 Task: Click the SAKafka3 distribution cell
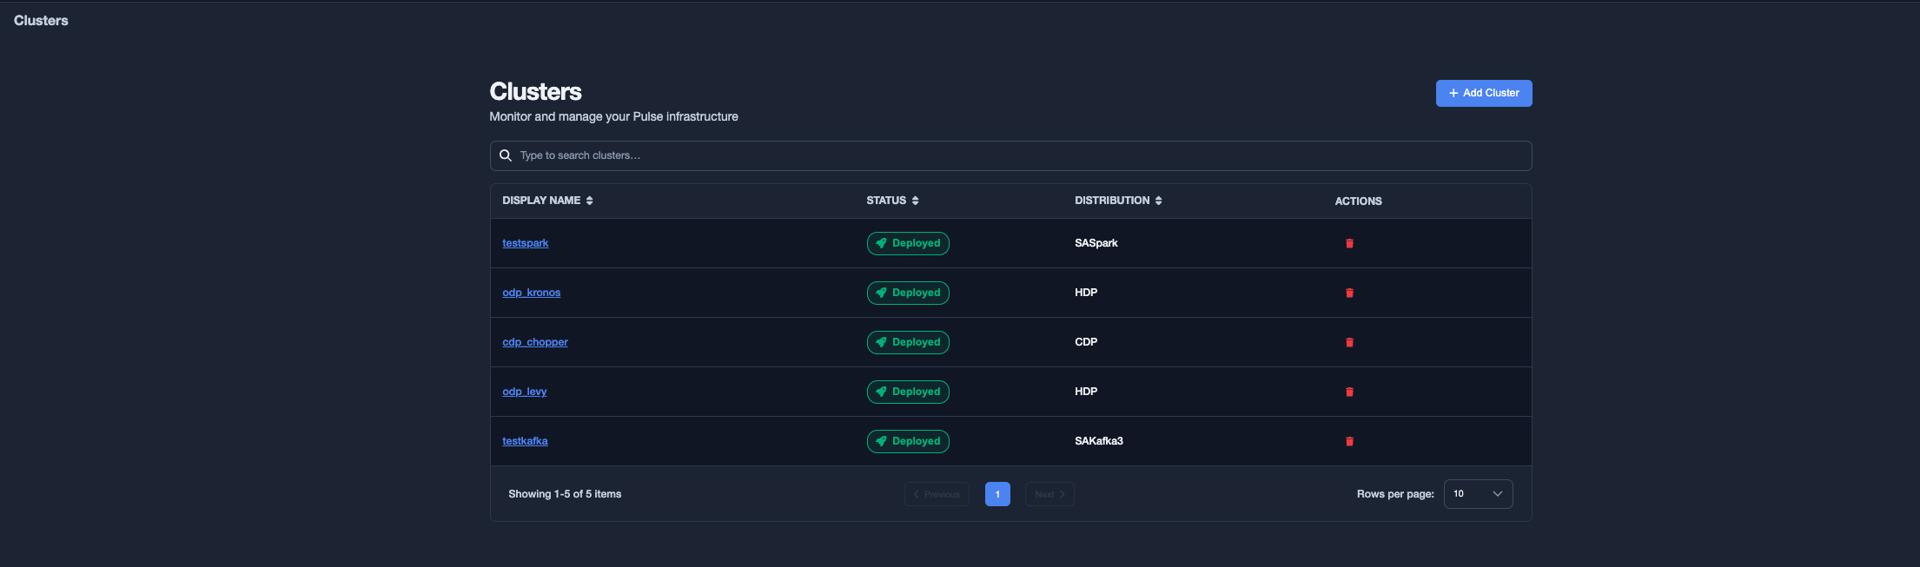[1099, 441]
